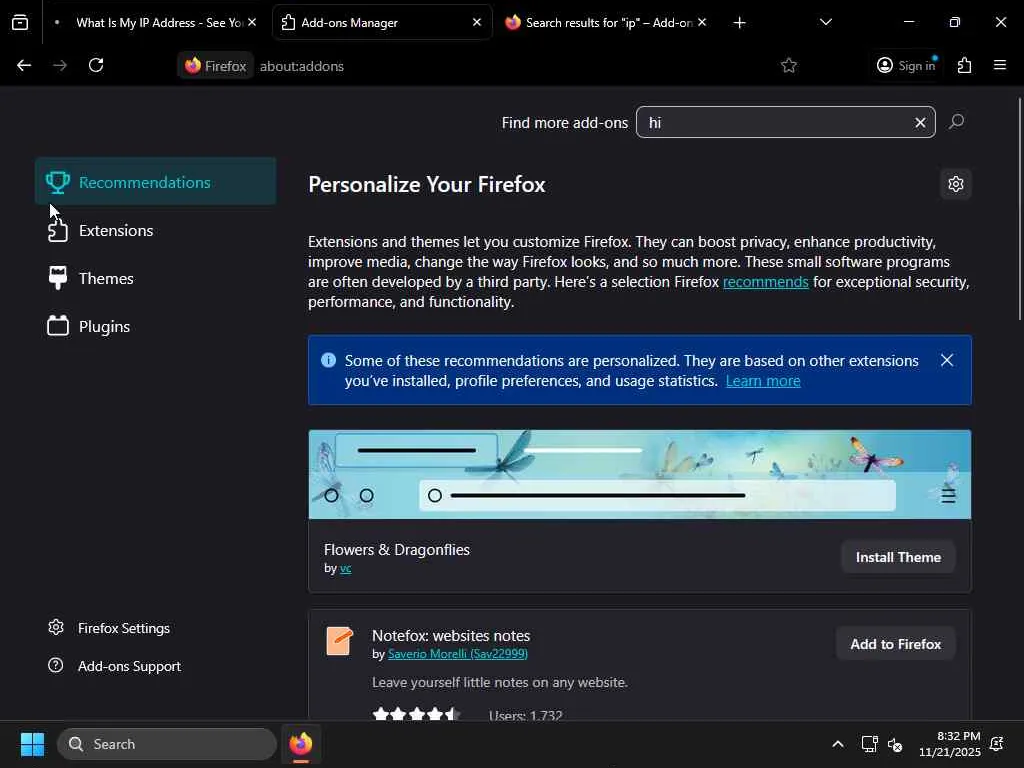The height and width of the screenshot is (768, 1024).
Task: Open the gear tools menu for all add-ons
Action: click(956, 184)
